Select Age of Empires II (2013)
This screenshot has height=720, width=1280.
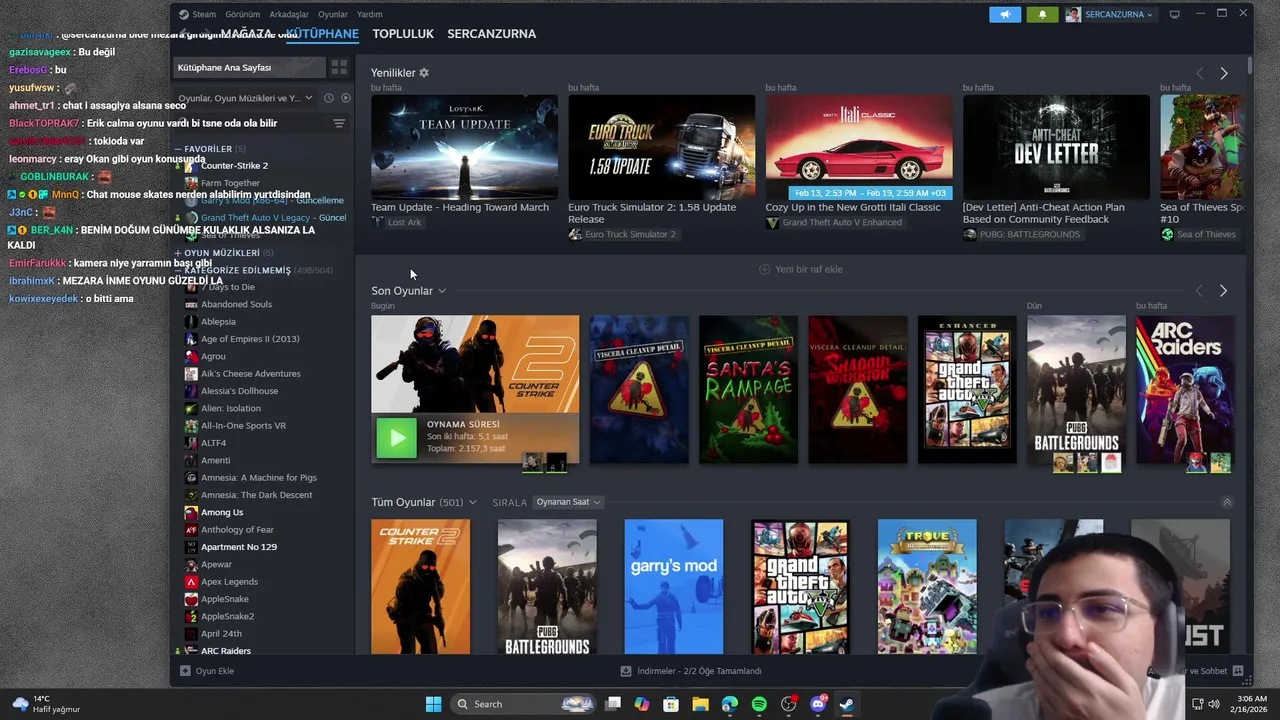pyautogui.click(x=250, y=339)
